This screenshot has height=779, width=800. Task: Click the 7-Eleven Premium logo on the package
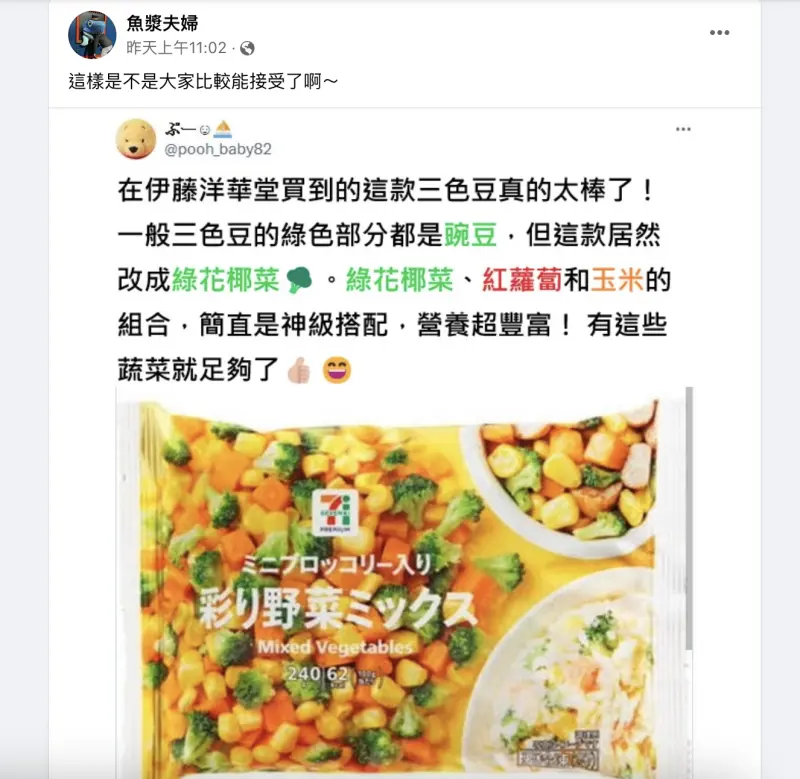[x=335, y=513]
